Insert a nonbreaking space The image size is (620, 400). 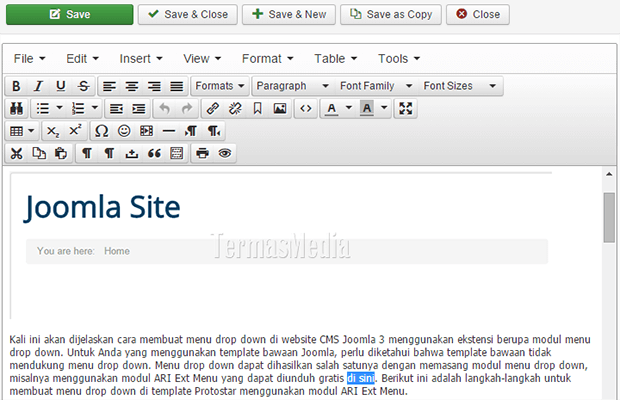(x=132, y=153)
